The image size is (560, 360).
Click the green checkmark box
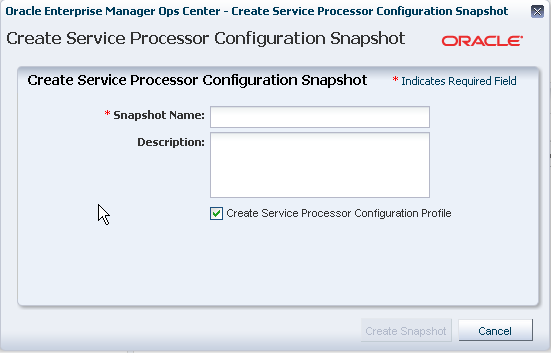216,213
